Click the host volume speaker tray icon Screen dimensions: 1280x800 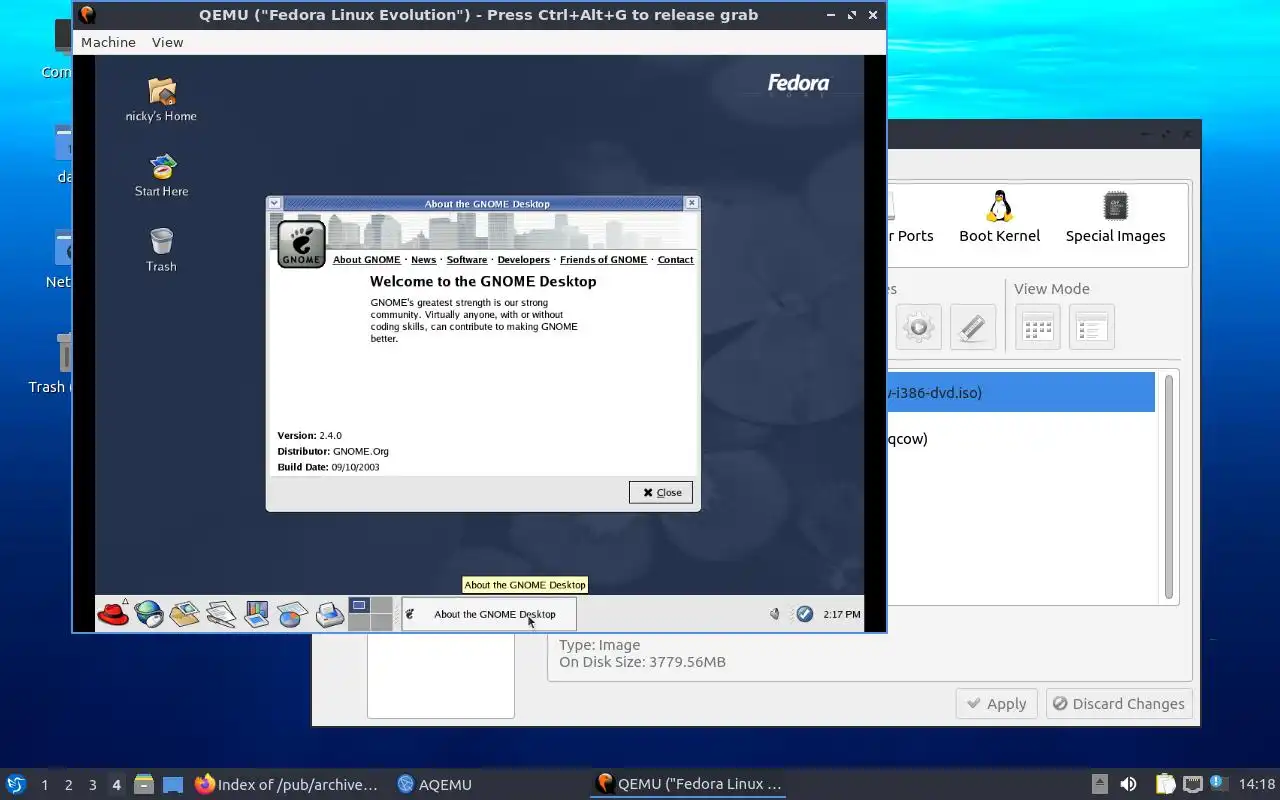pyautogui.click(x=1128, y=785)
